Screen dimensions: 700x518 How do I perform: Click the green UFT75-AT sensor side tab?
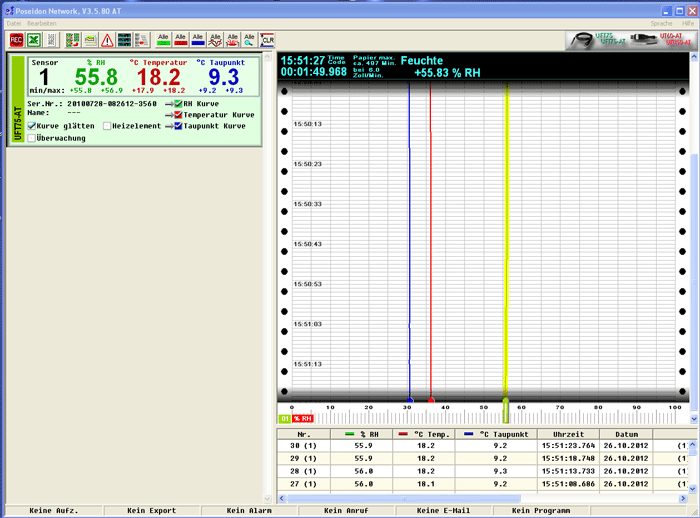tap(18, 100)
